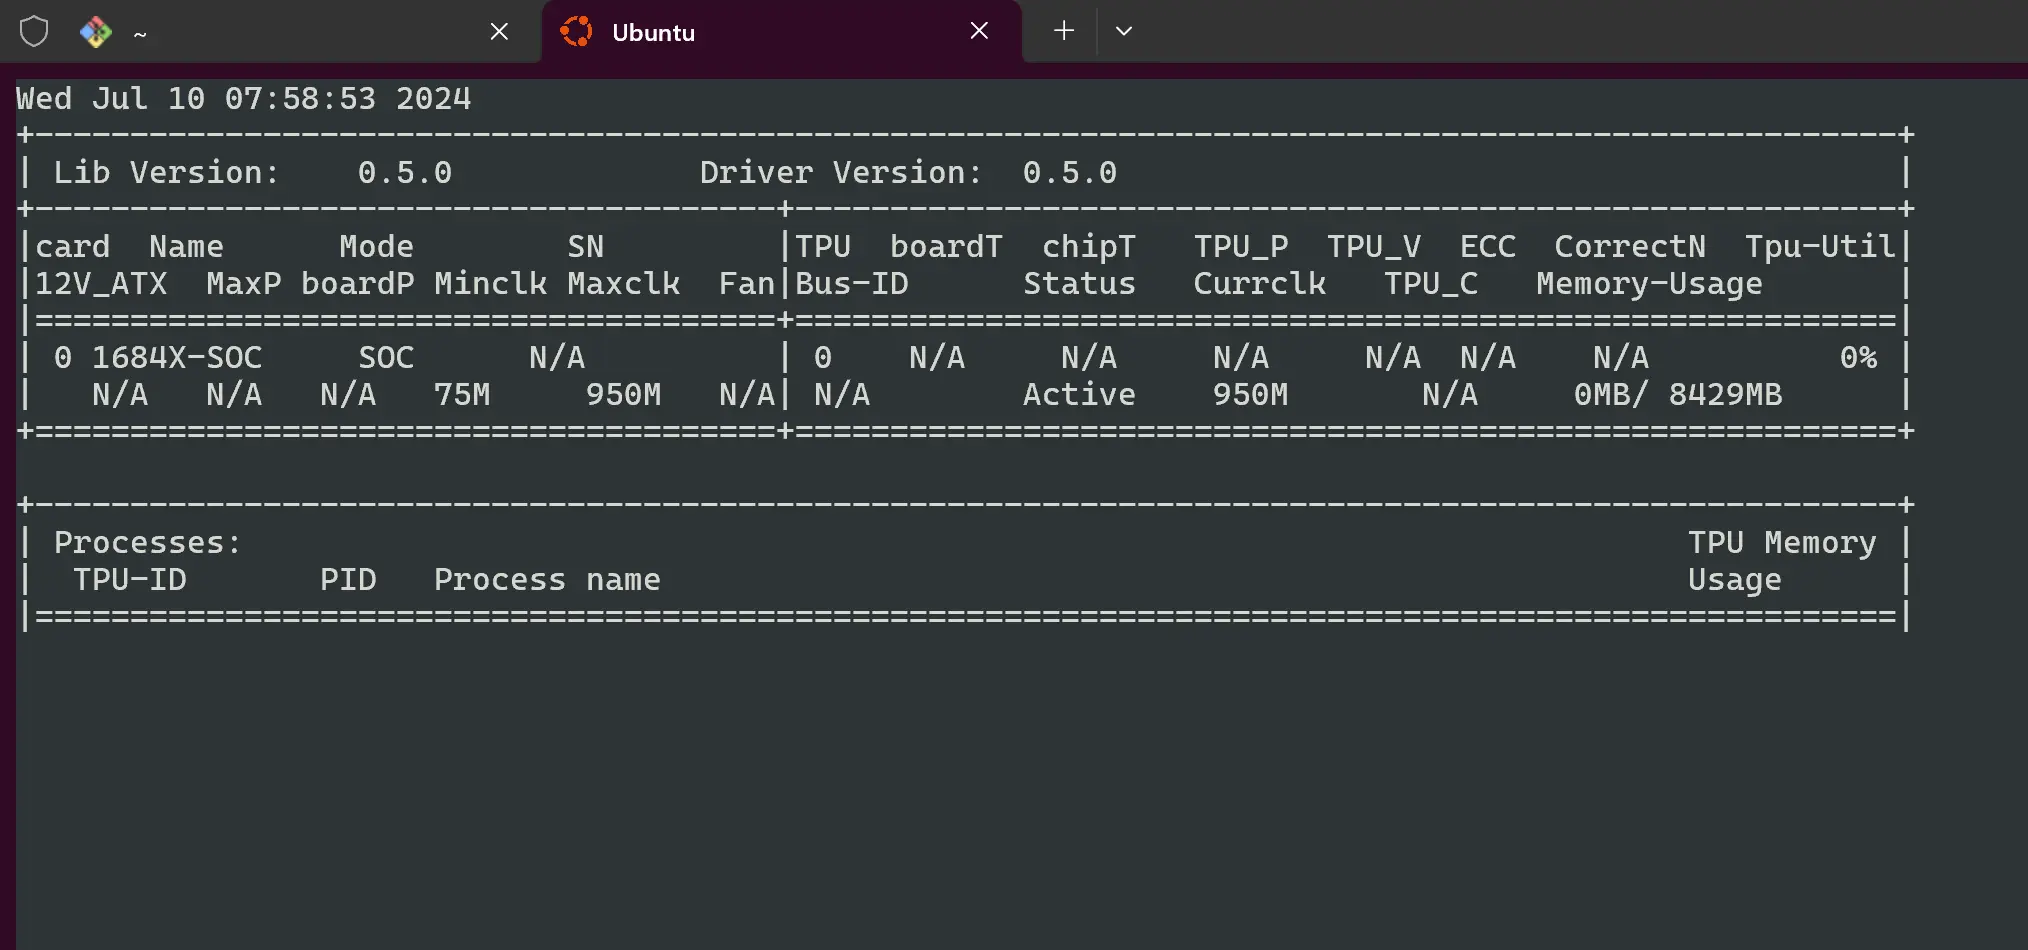The height and width of the screenshot is (950, 2028).
Task: Click the timestamp line Wed Jul 10
Action: [x=243, y=98]
